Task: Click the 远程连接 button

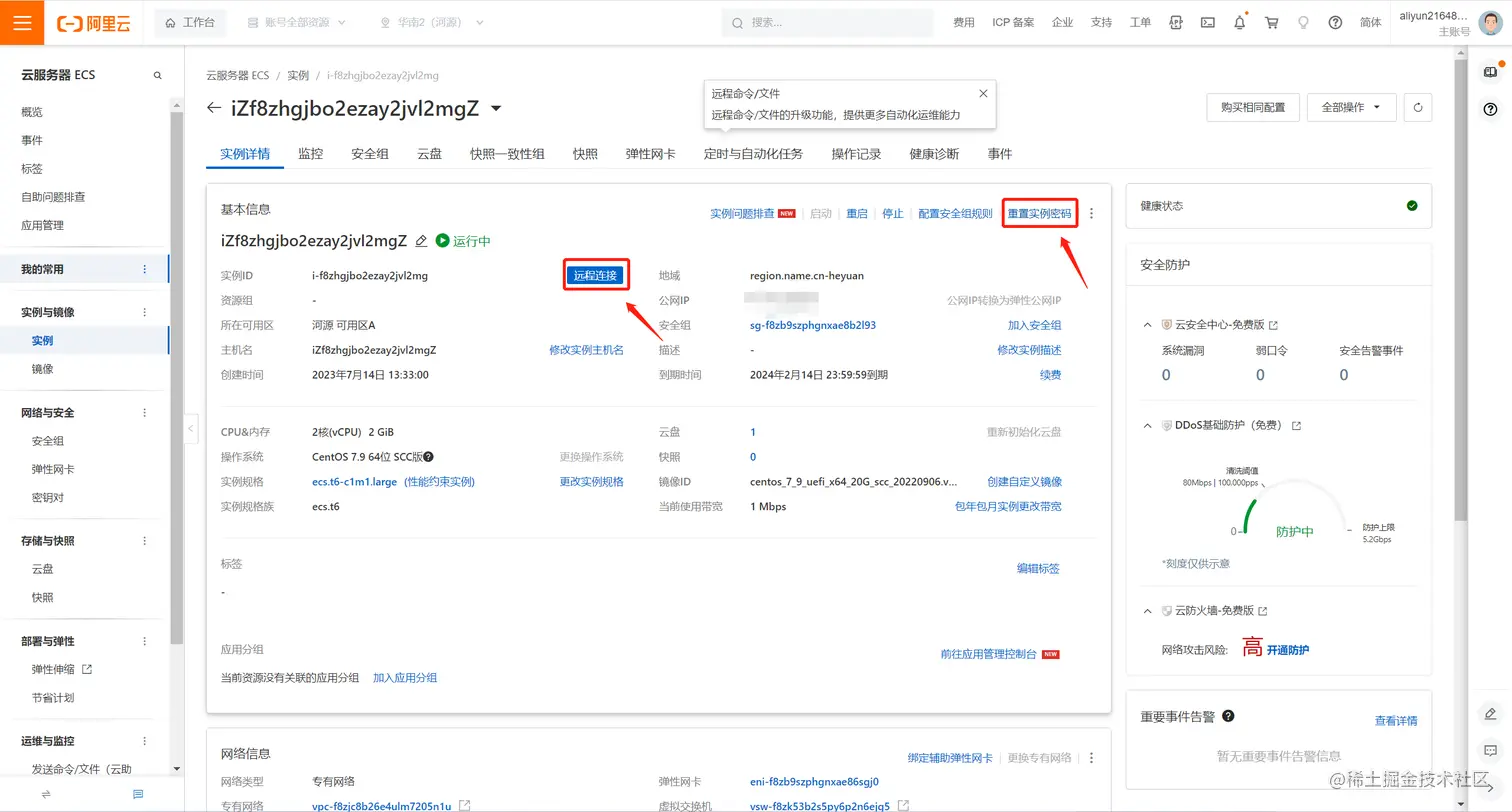Action: pyautogui.click(x=595, y=275)
